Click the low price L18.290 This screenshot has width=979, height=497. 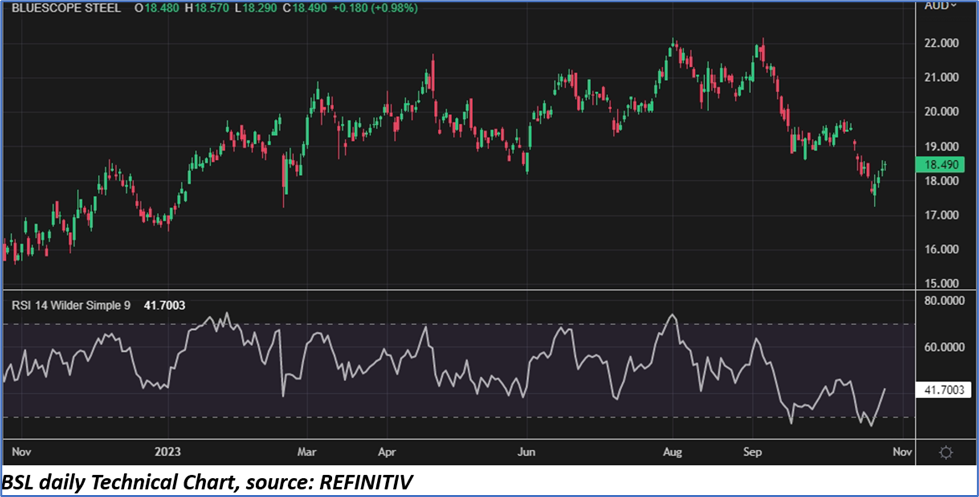[x=258, y=8]
